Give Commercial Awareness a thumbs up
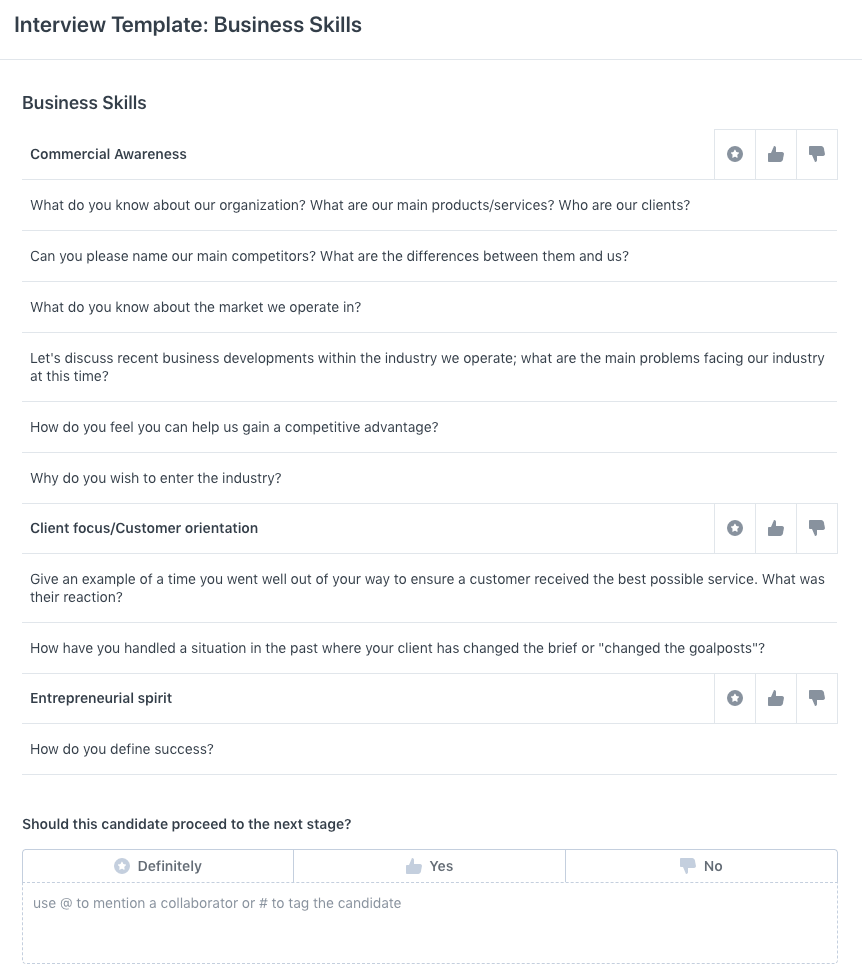This screenshot has height=978, width=862. [x=776, y=154]
